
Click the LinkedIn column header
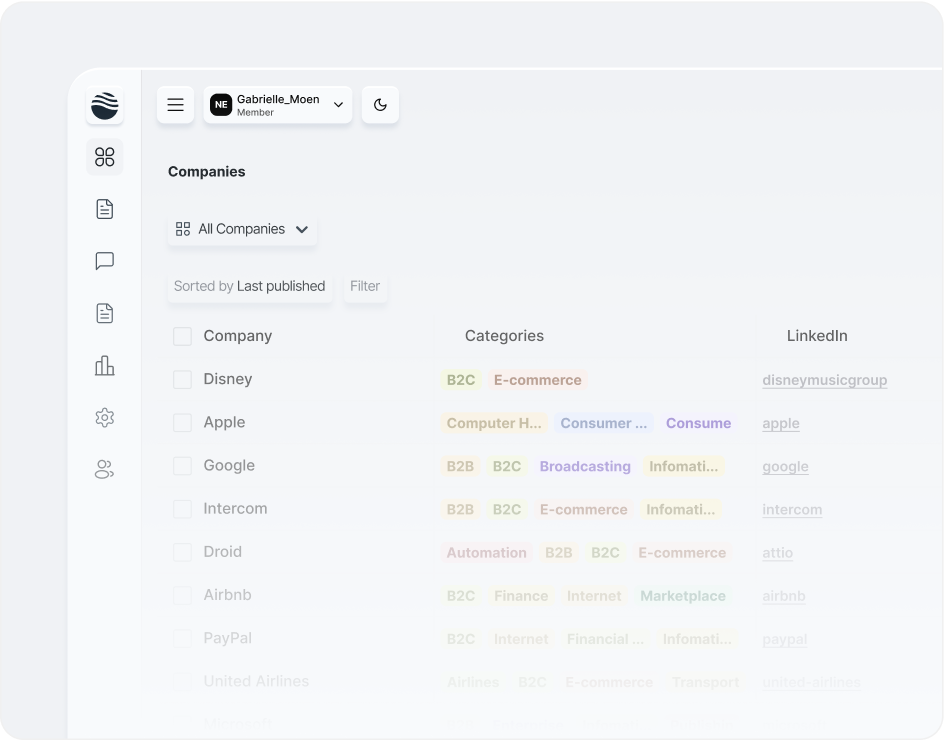pos(817,336)
